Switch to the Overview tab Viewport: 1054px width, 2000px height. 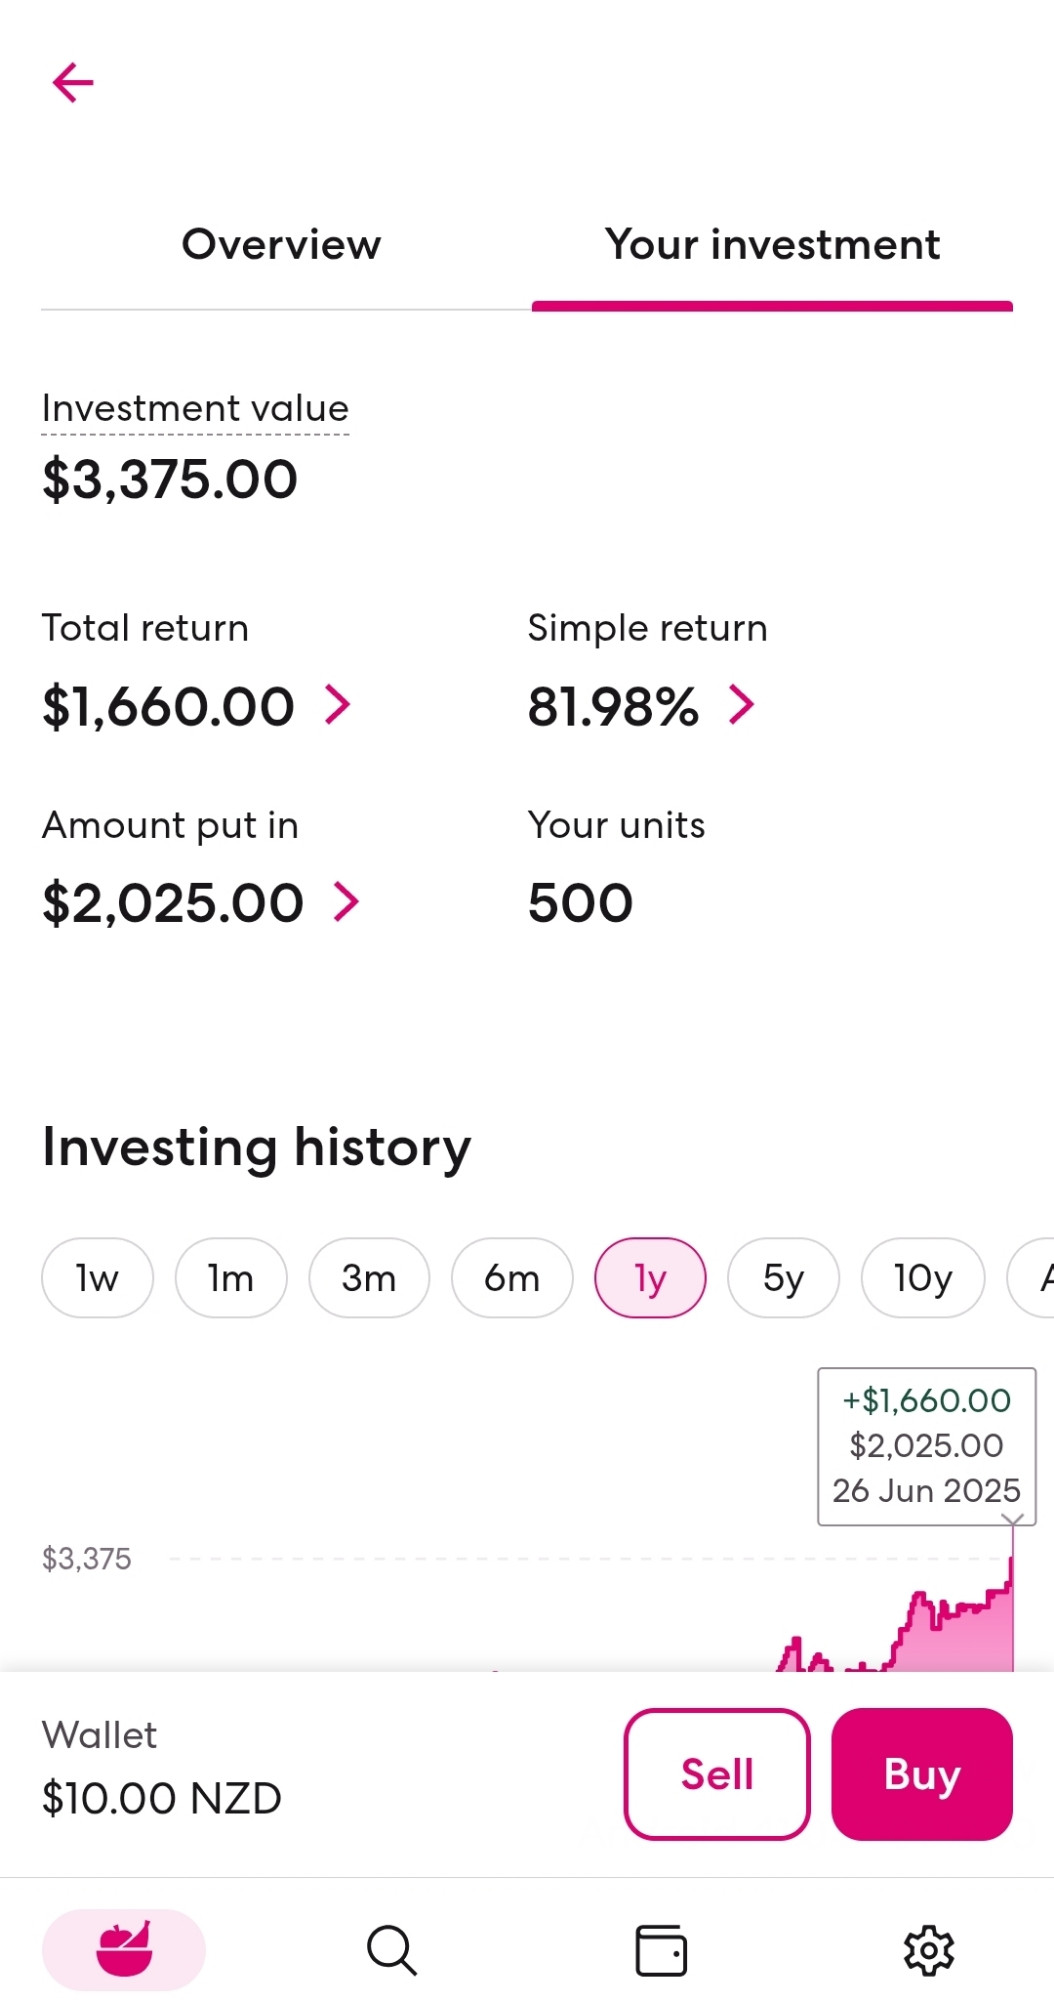click(x=281, y=245)
